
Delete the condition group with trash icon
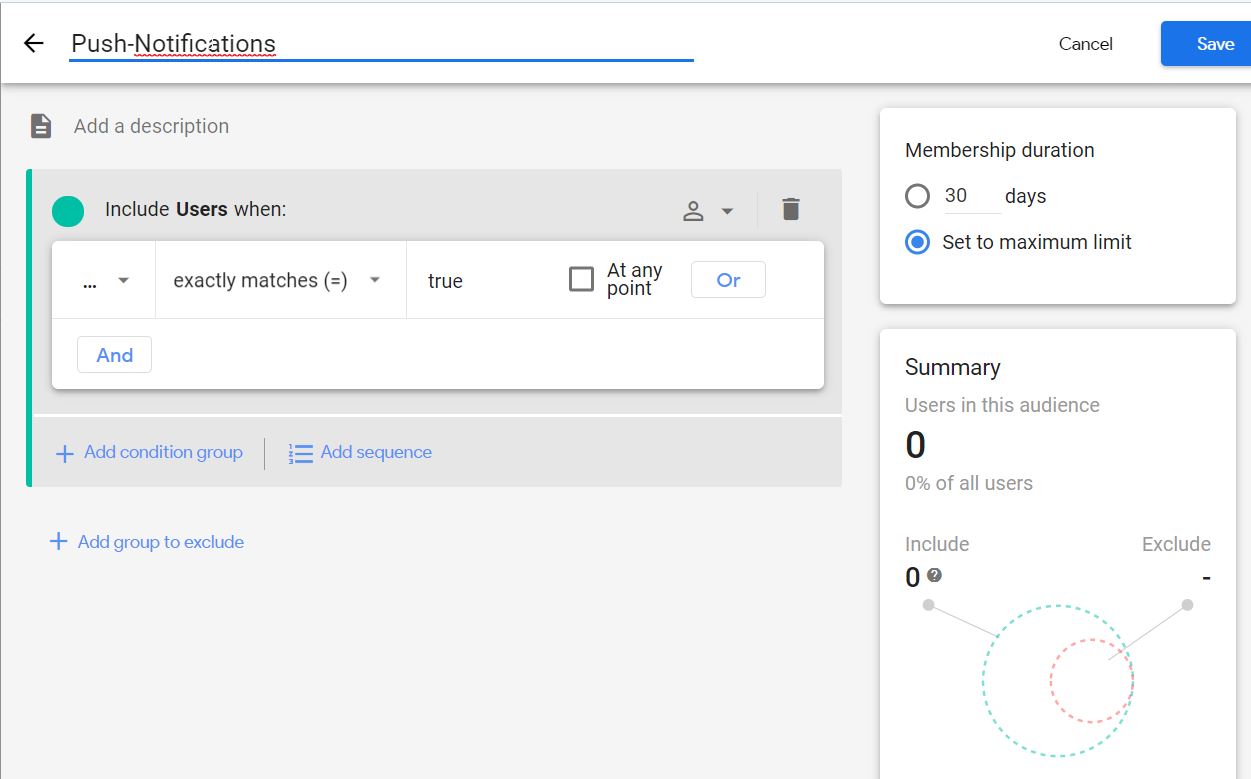tap(791, 209)
